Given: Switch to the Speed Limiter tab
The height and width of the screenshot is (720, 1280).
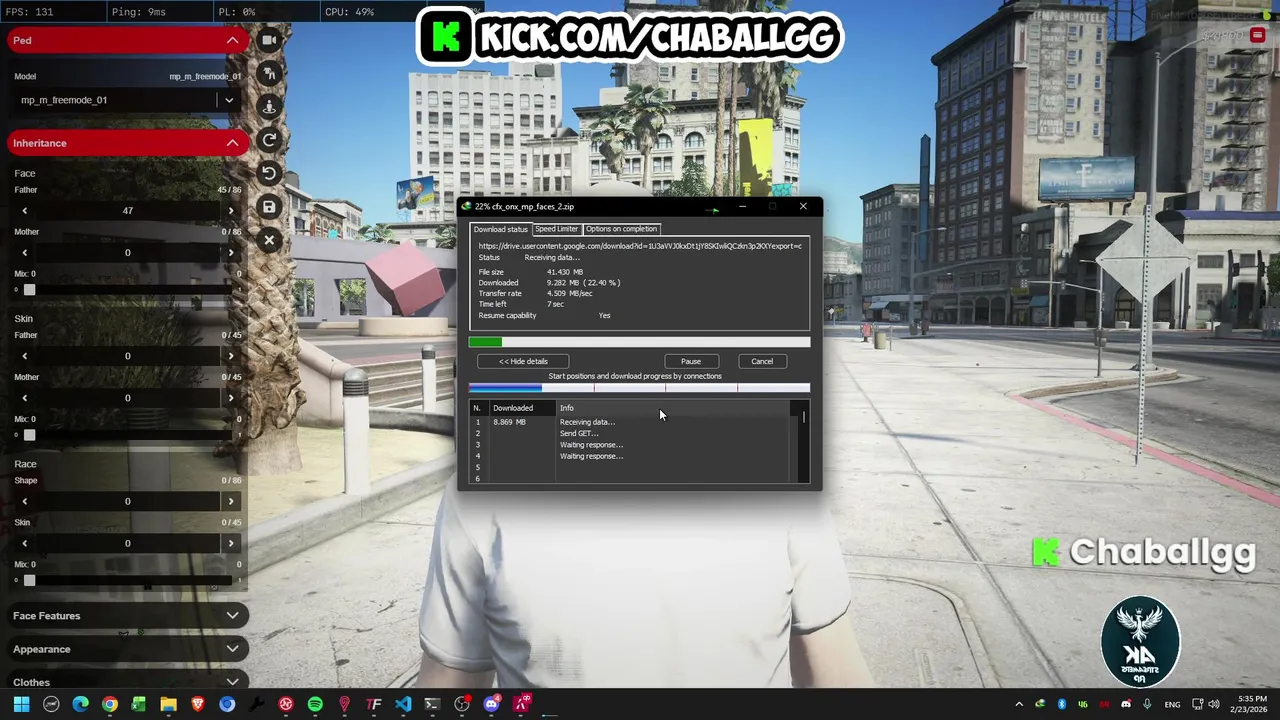Looking at the screenshot, I should (x=556, y=229).
